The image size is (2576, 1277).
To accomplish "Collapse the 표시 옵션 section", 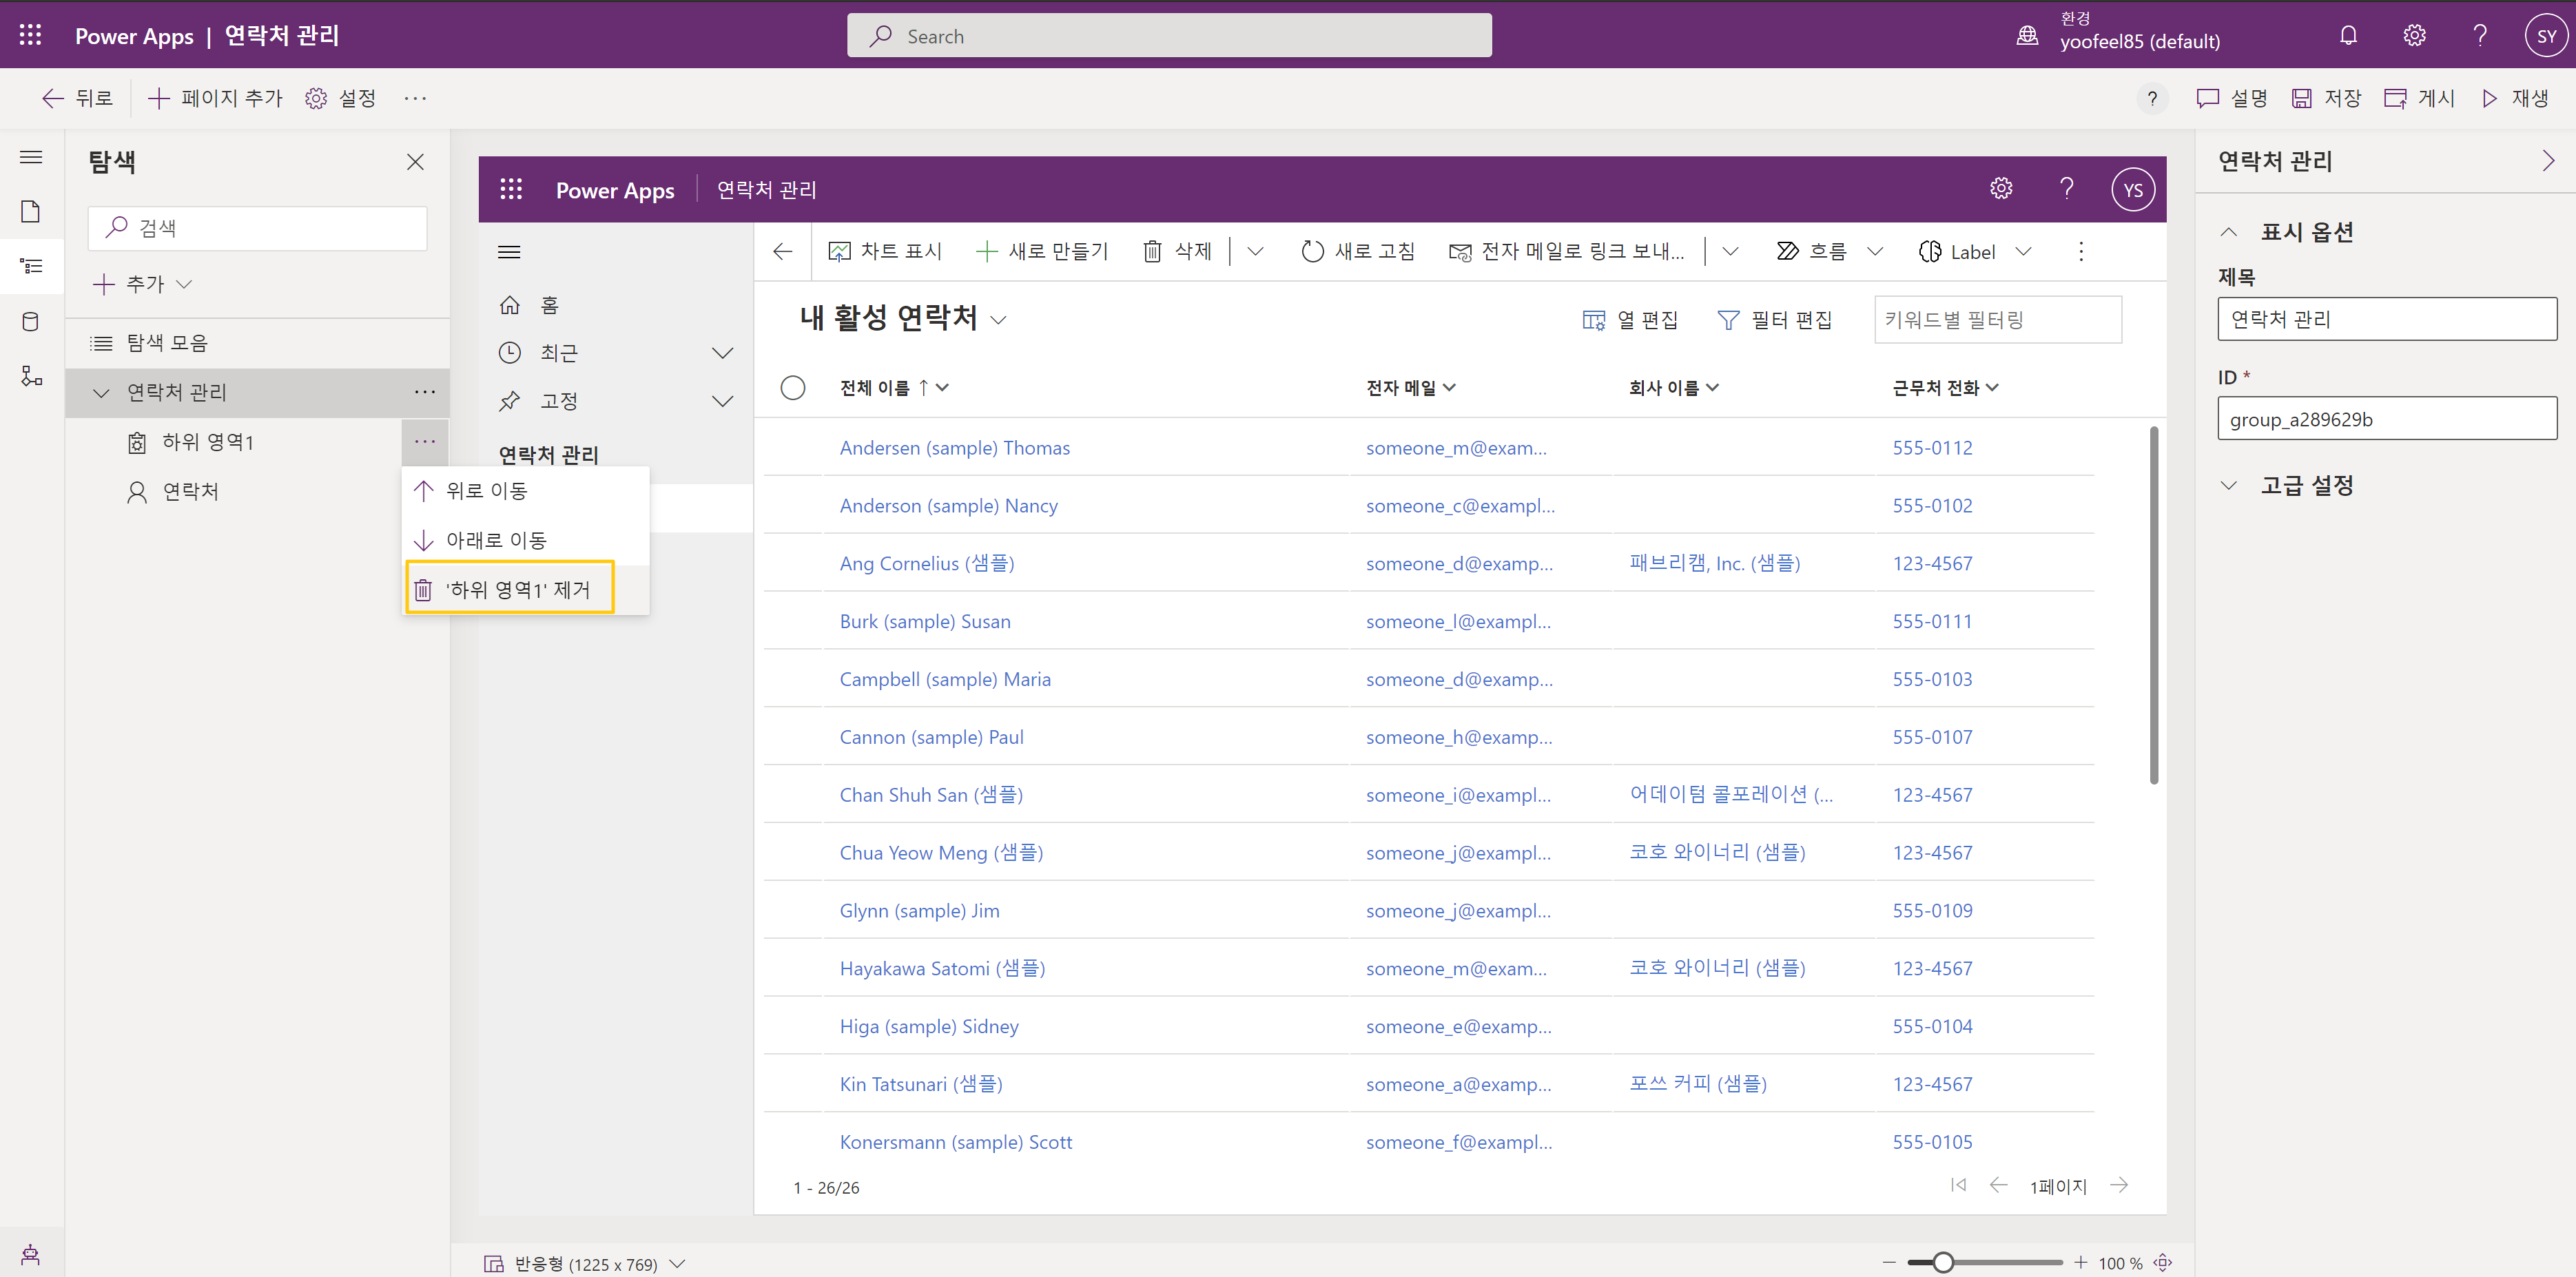I will (x=2229, y=232).
